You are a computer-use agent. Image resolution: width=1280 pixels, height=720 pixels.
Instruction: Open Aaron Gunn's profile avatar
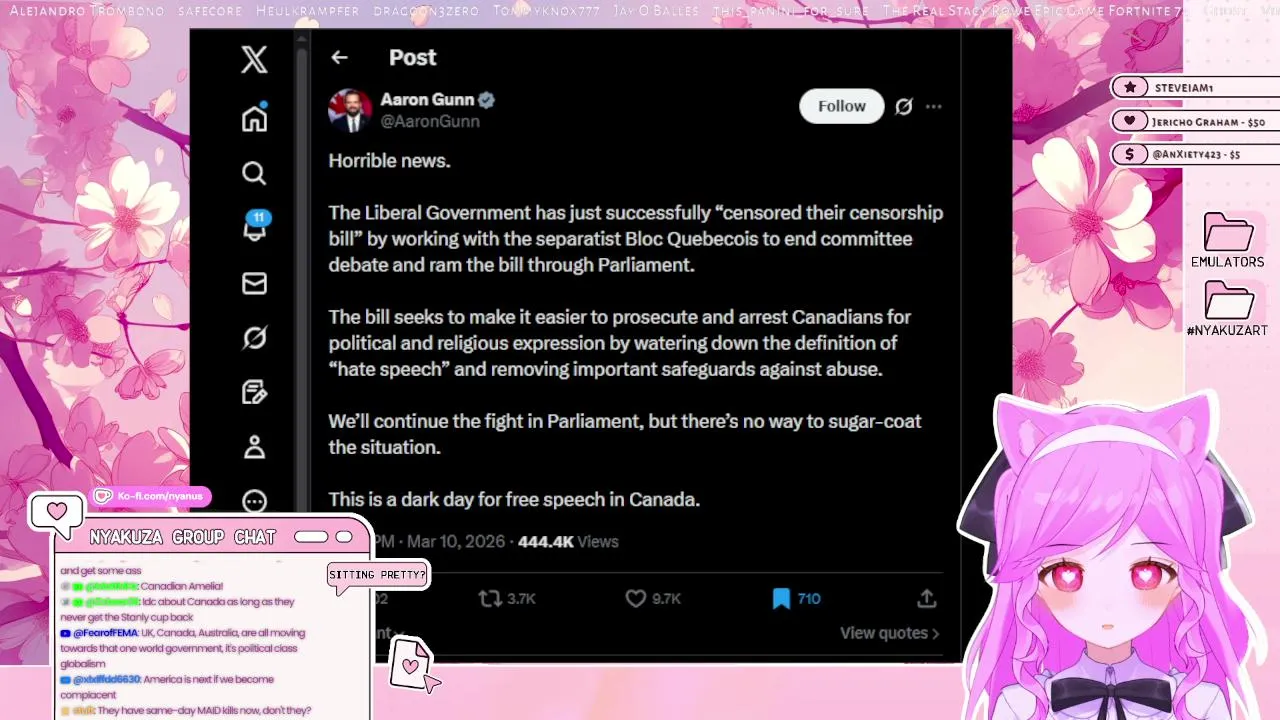point(350,110)
